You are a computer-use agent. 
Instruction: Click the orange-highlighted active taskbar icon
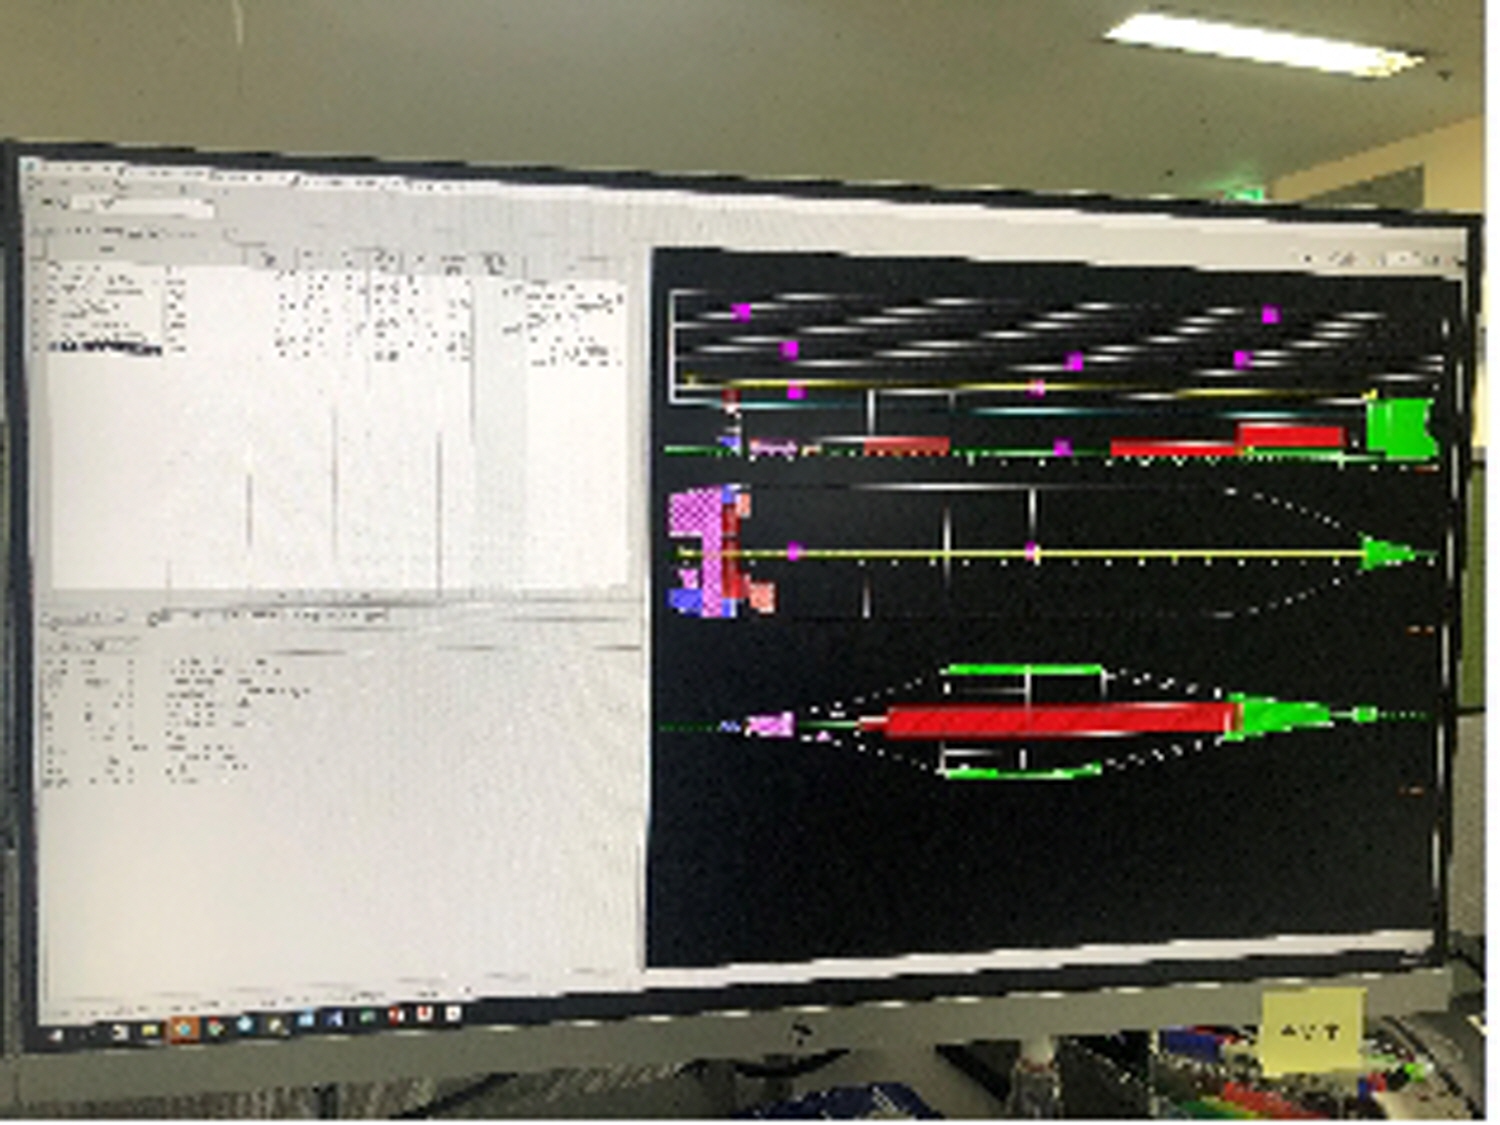click(x=183, y=1029)
